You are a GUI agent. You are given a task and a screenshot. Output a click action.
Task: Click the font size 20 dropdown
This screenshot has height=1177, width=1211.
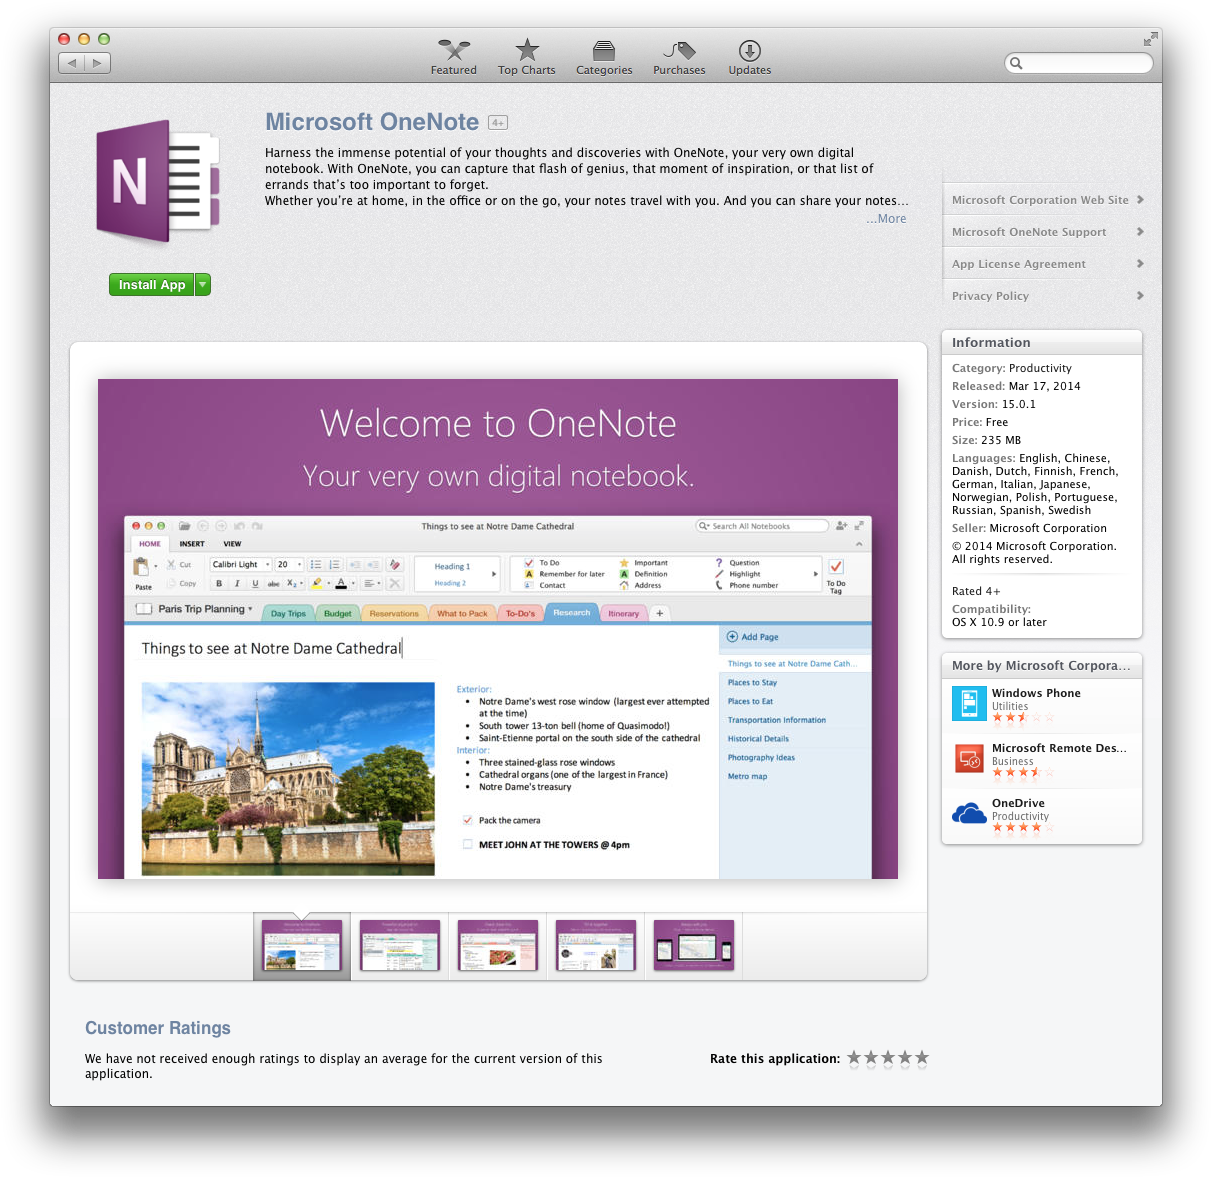[289, 565]
